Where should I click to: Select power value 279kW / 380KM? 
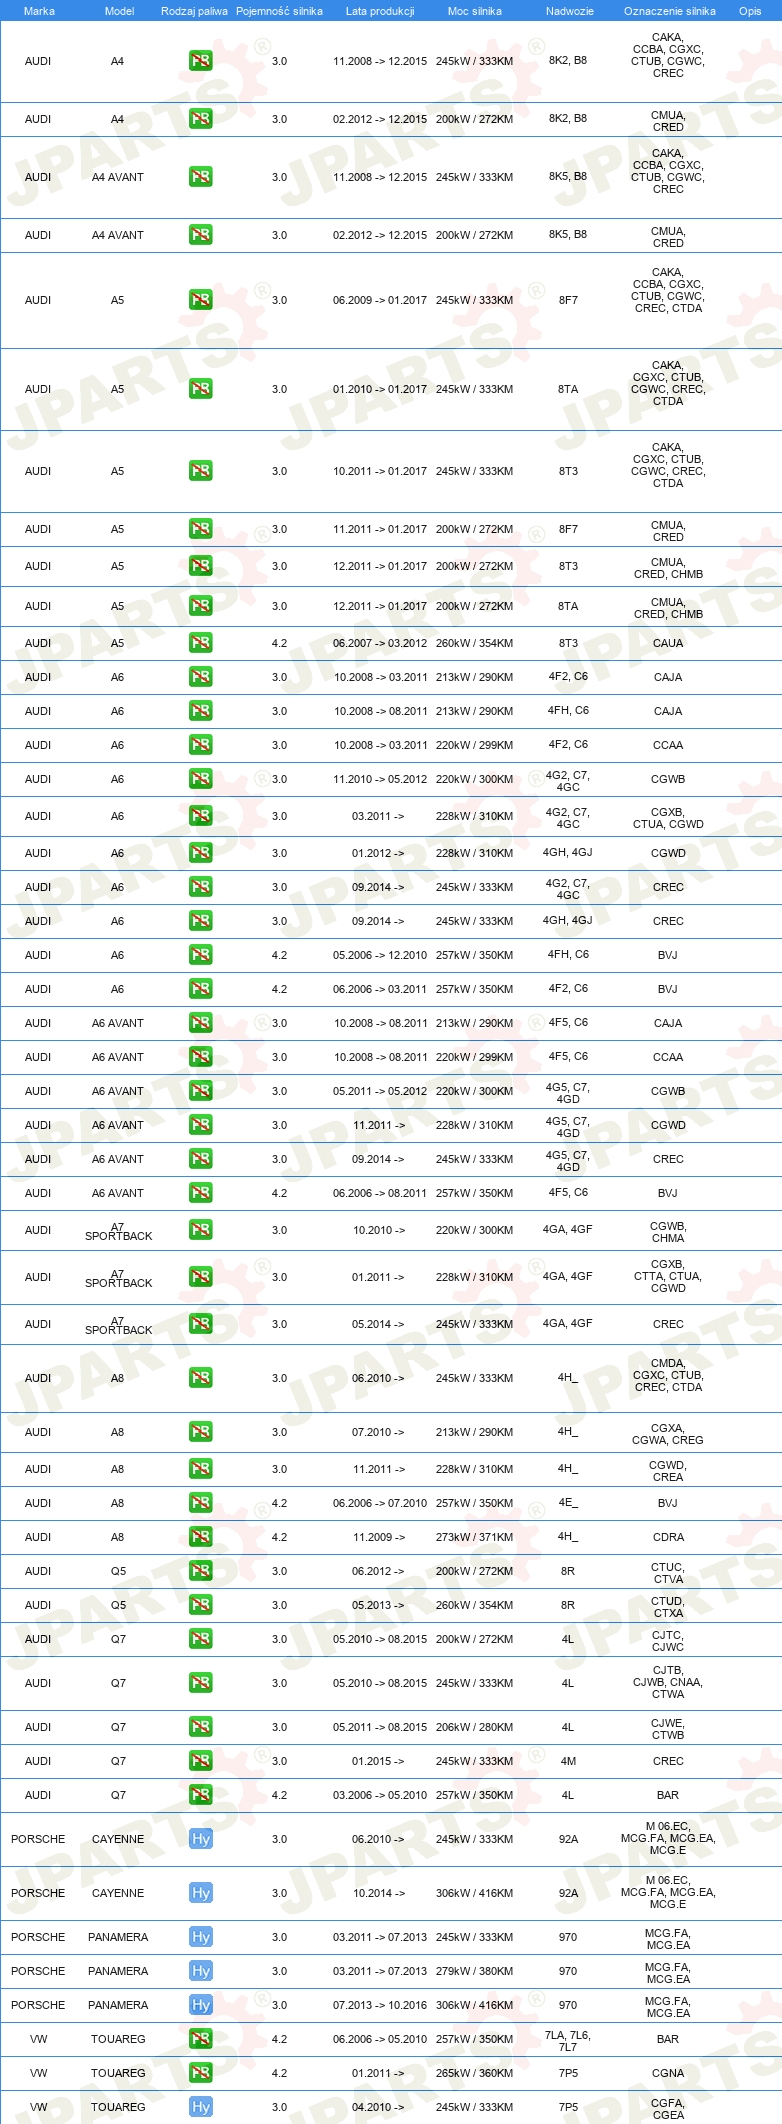[x=474, y=1971]
